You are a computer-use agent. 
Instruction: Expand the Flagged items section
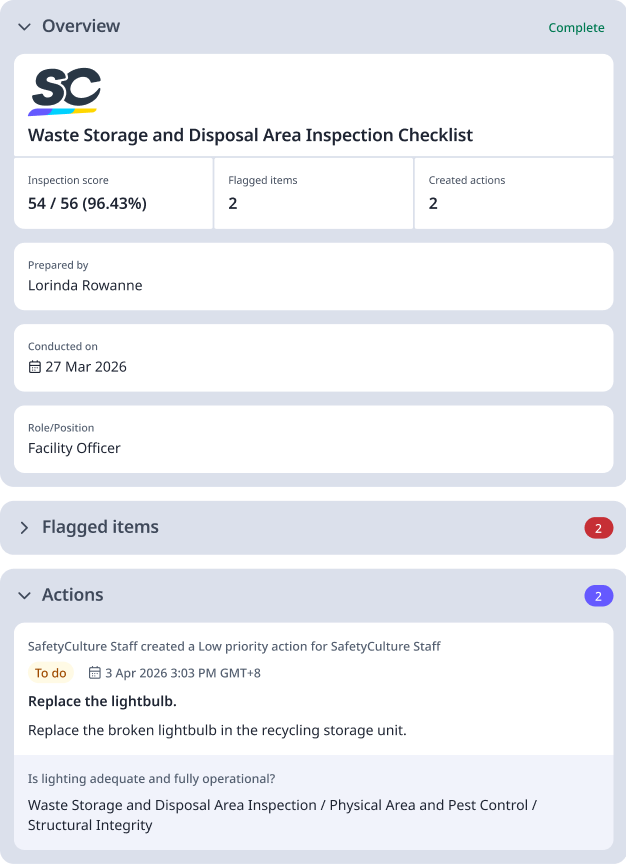click(25, 528)
